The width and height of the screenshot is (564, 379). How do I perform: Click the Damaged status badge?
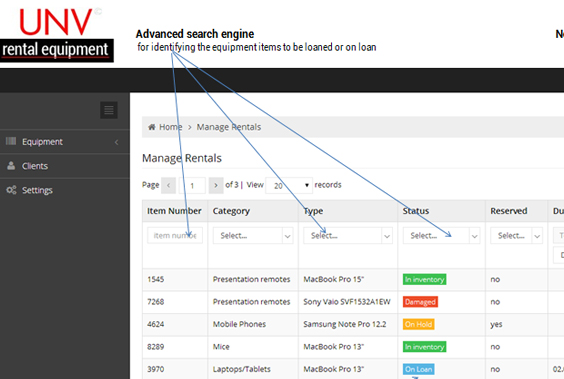(420, 302)
